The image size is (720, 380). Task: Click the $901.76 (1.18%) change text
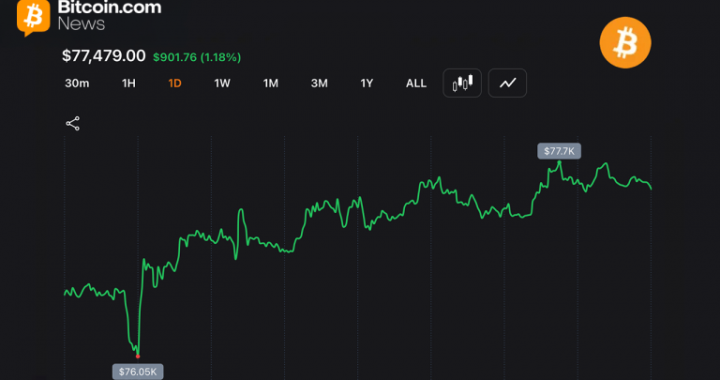tap(197, 57)
